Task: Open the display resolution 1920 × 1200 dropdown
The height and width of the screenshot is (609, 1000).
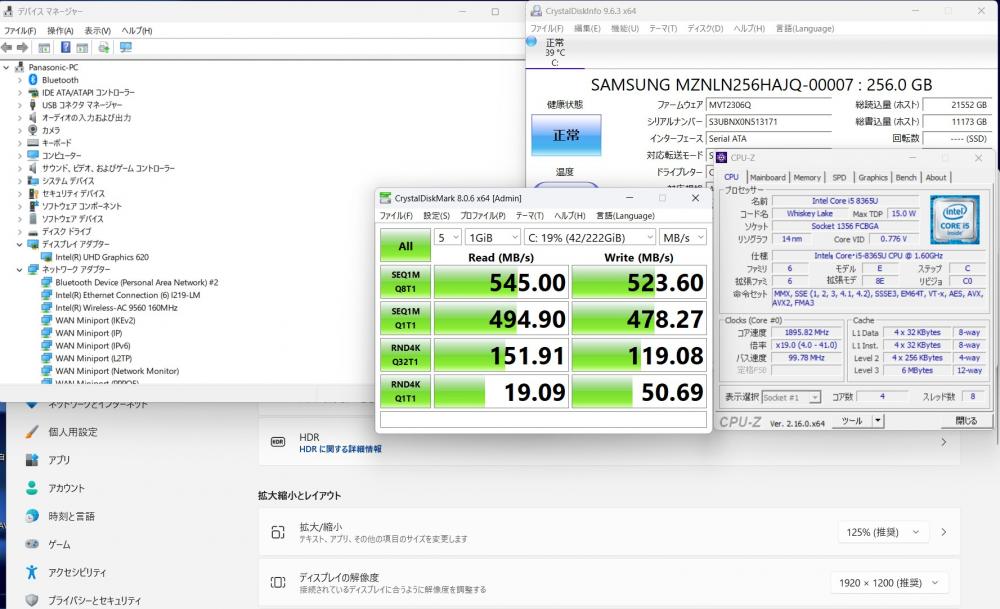Action: [889, 583]
